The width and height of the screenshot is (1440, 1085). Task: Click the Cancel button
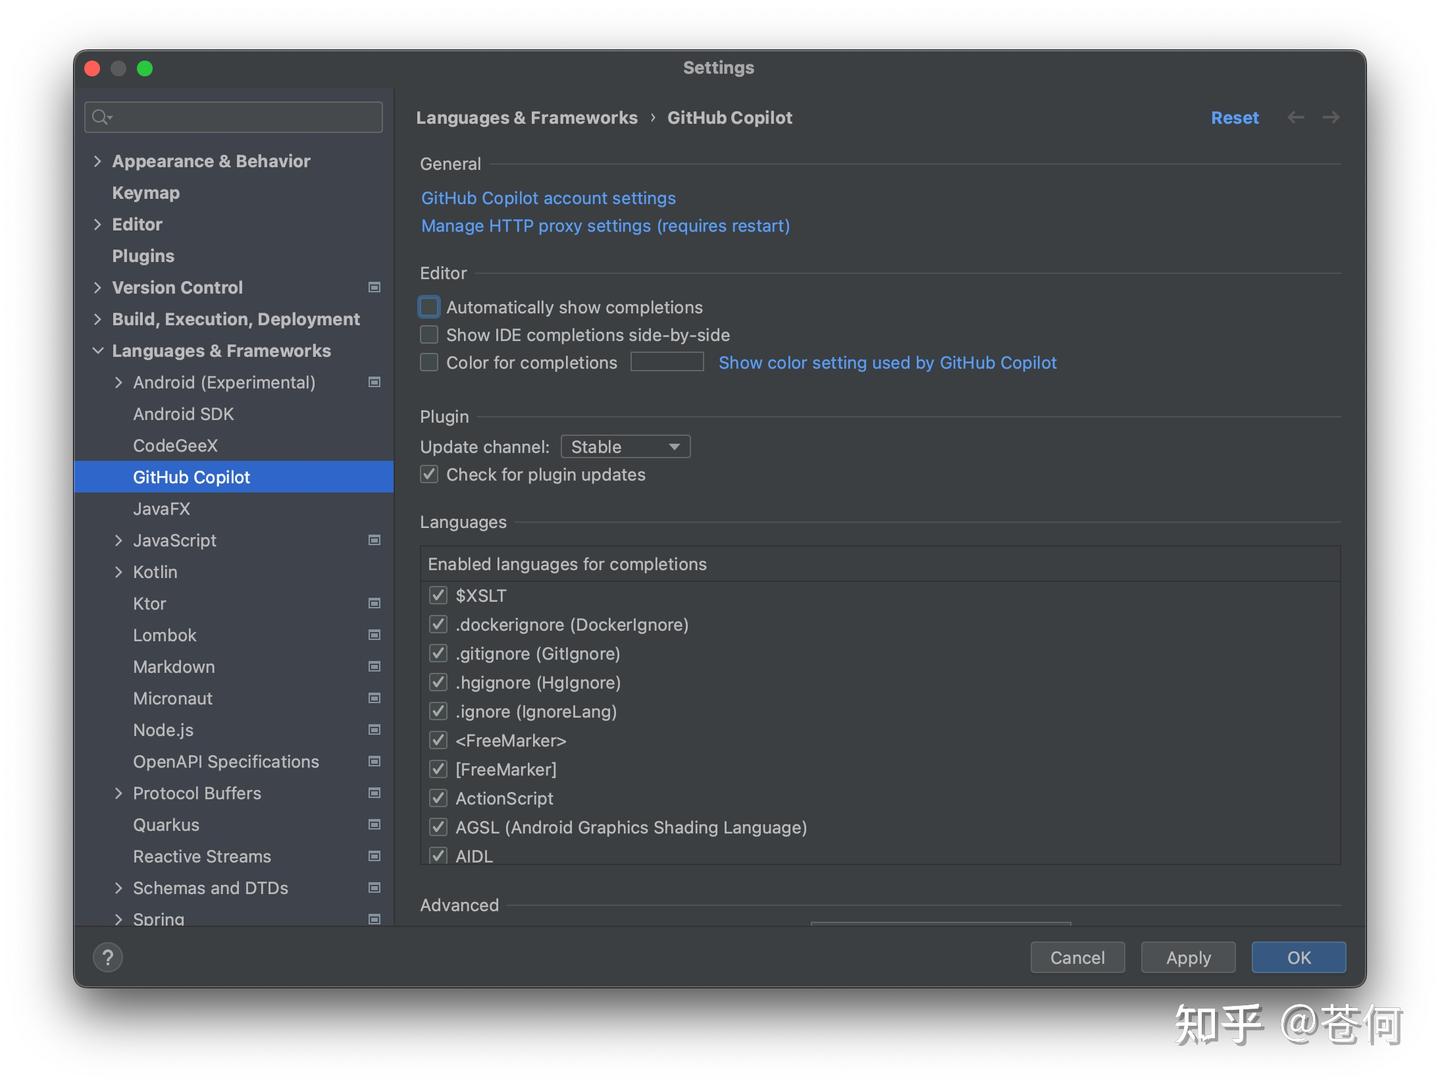coord(1077,957)
